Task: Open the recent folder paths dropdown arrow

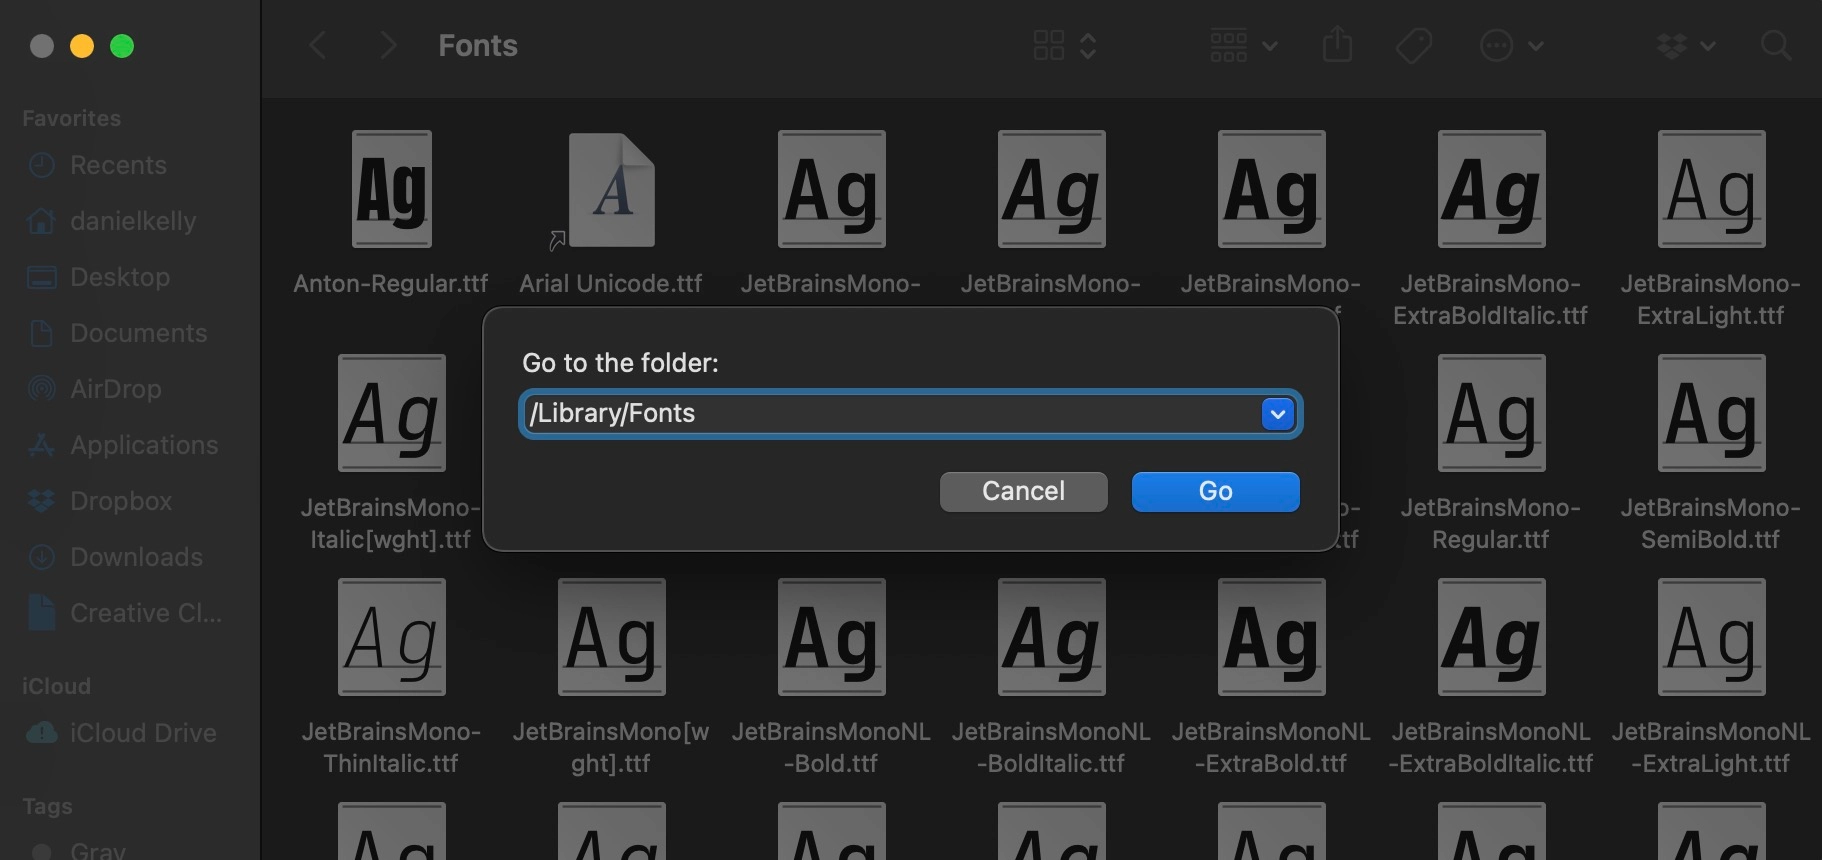Action: 1277,414
